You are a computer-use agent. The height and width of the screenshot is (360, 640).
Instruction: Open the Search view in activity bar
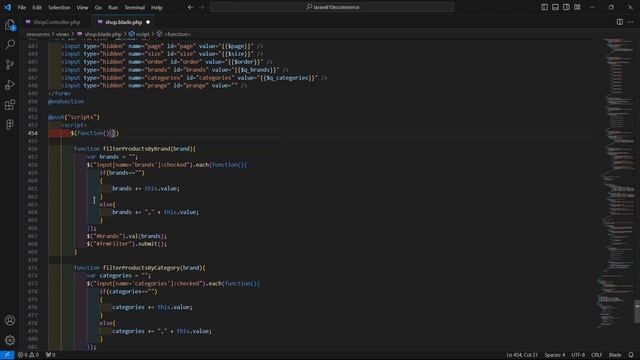click(x=10, y=44)
